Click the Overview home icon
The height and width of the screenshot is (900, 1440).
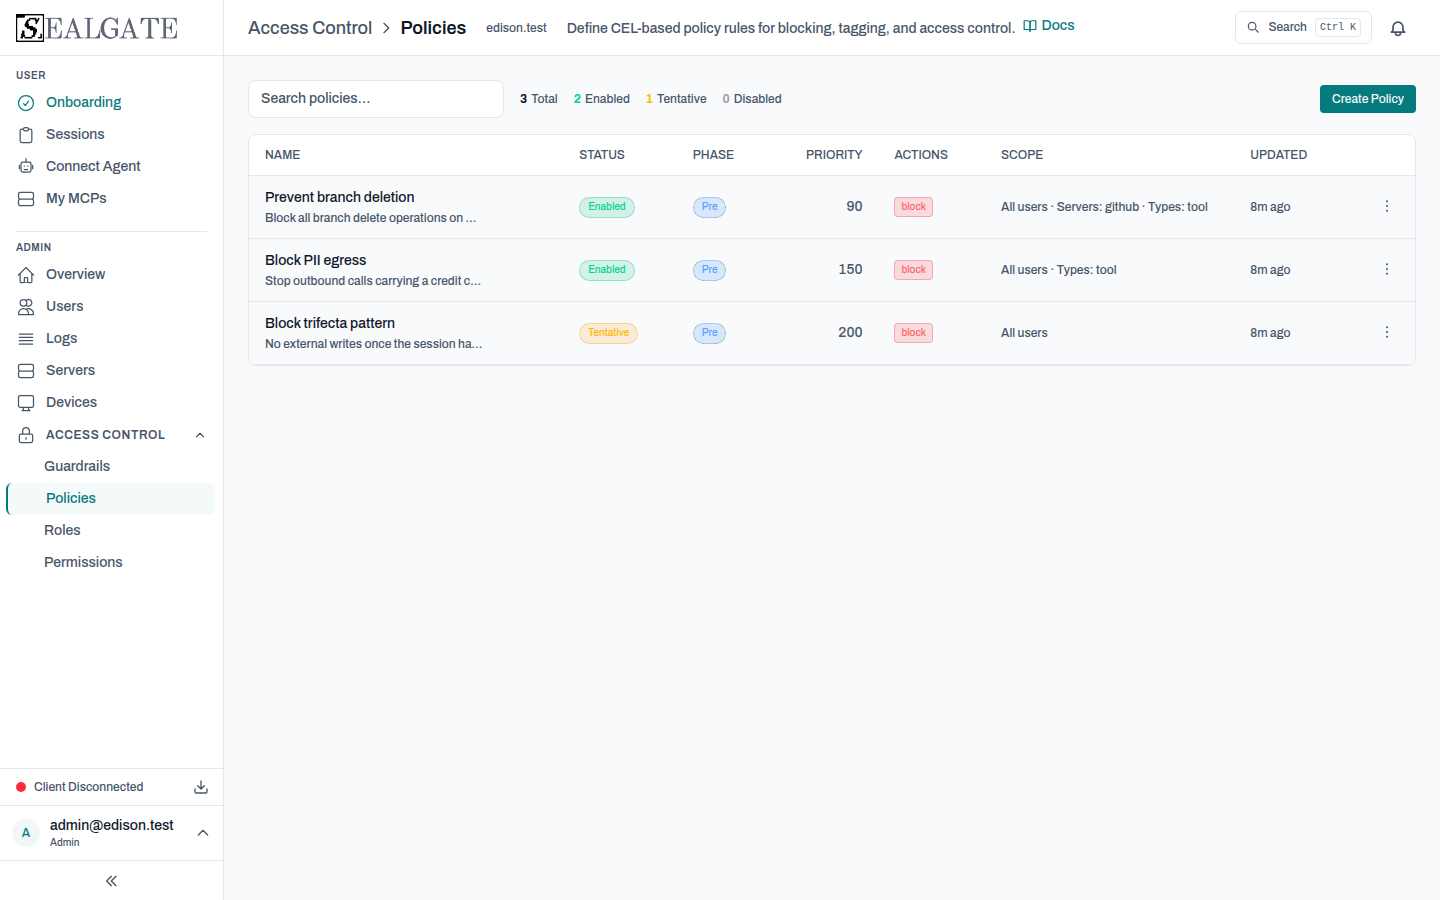click(x=26, y=274)
